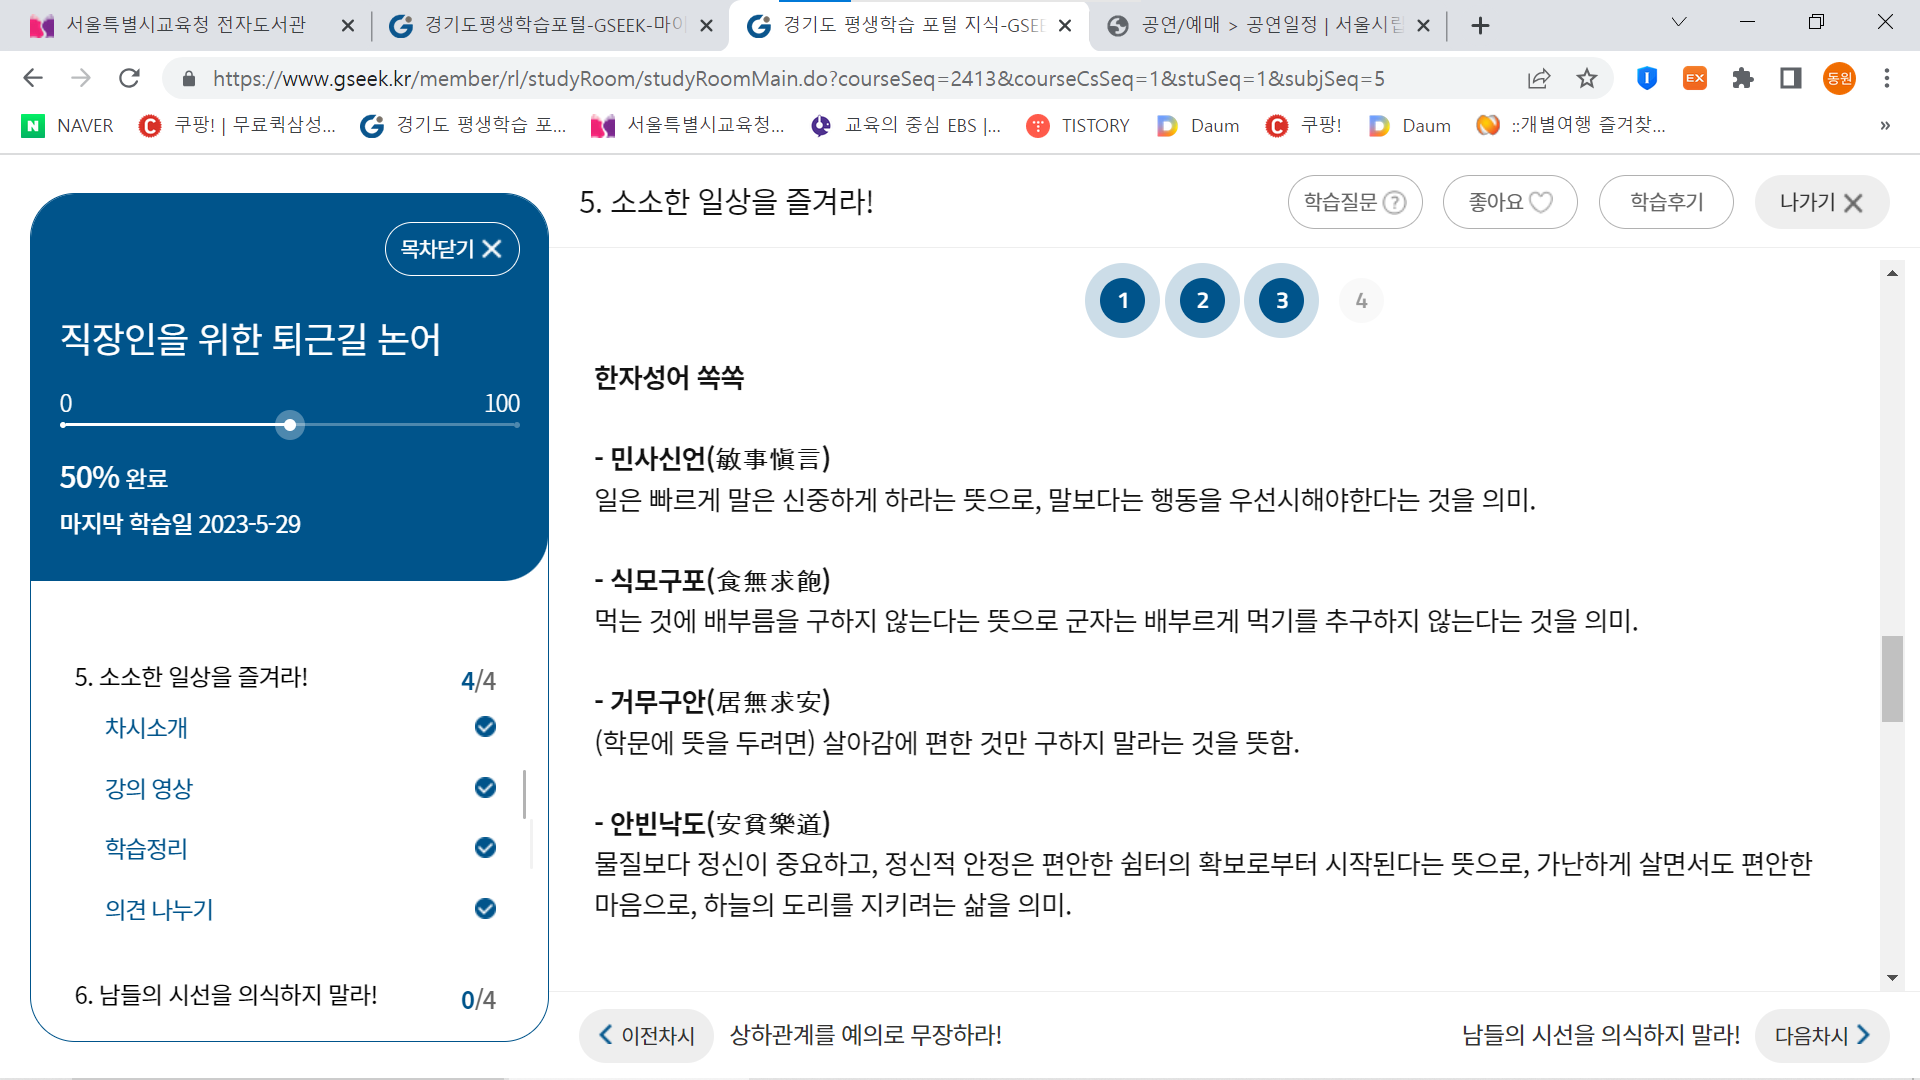Click the content area vertical scrollbar thumb
This screenshot has height=1080, width=1920.
coord(1892,678)
